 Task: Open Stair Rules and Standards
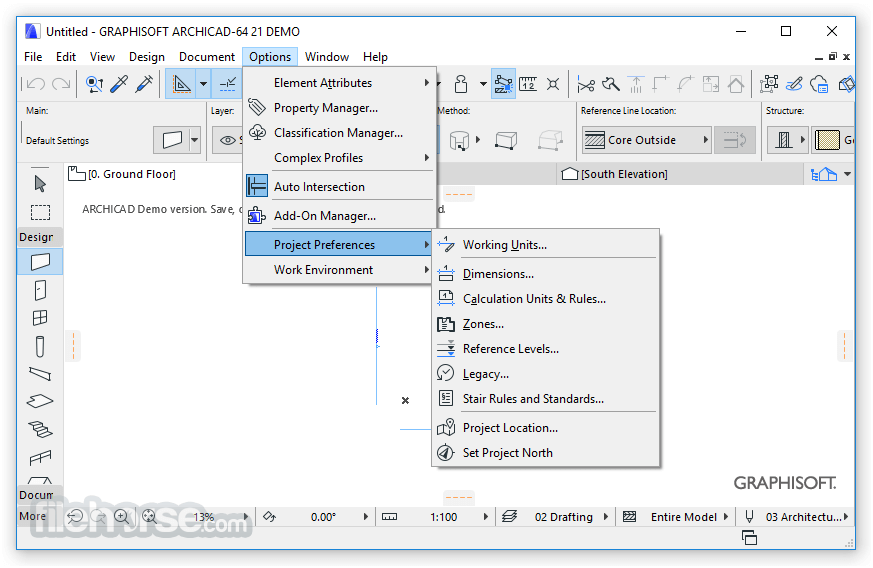[546, 399]
